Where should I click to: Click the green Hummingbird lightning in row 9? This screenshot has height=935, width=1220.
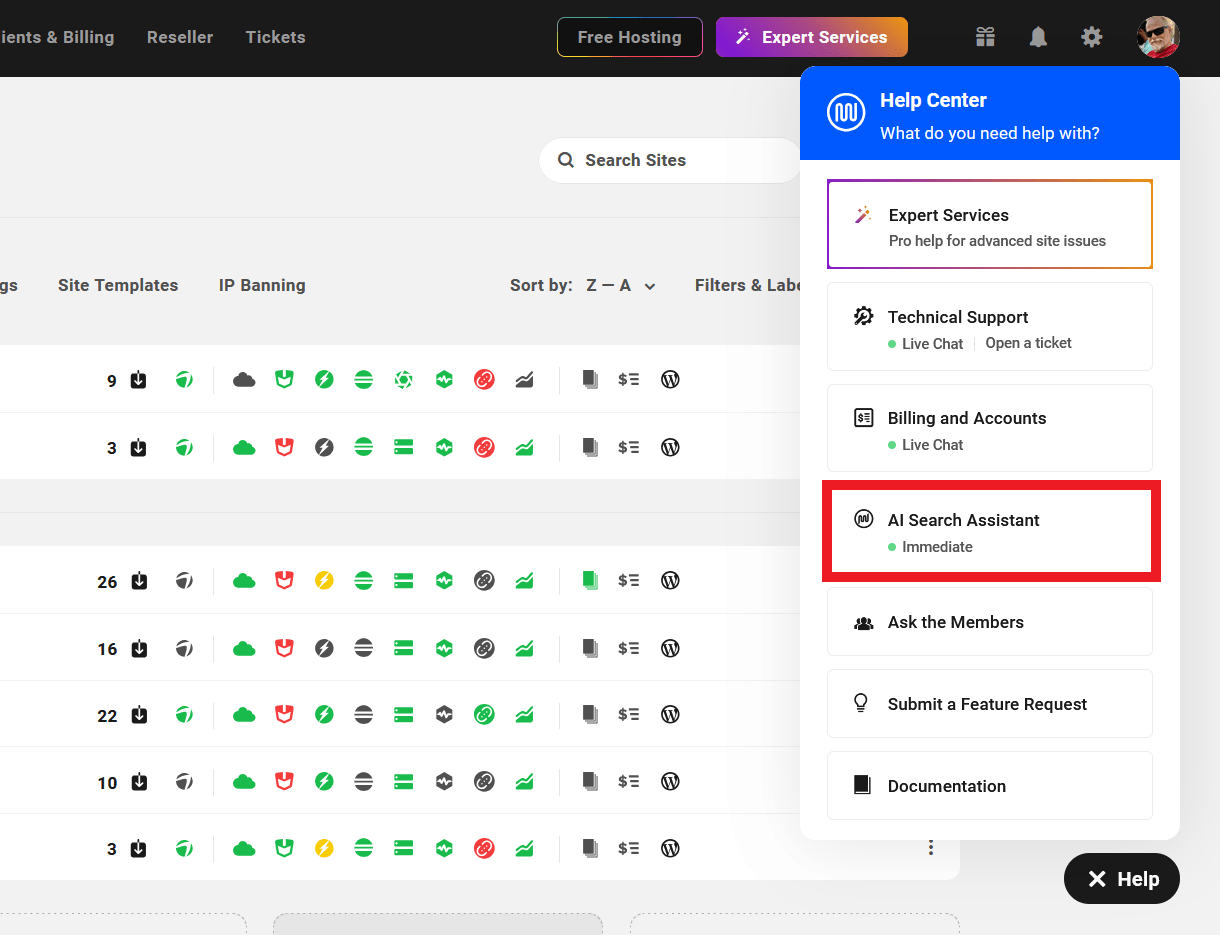click(x=324, y=380)
